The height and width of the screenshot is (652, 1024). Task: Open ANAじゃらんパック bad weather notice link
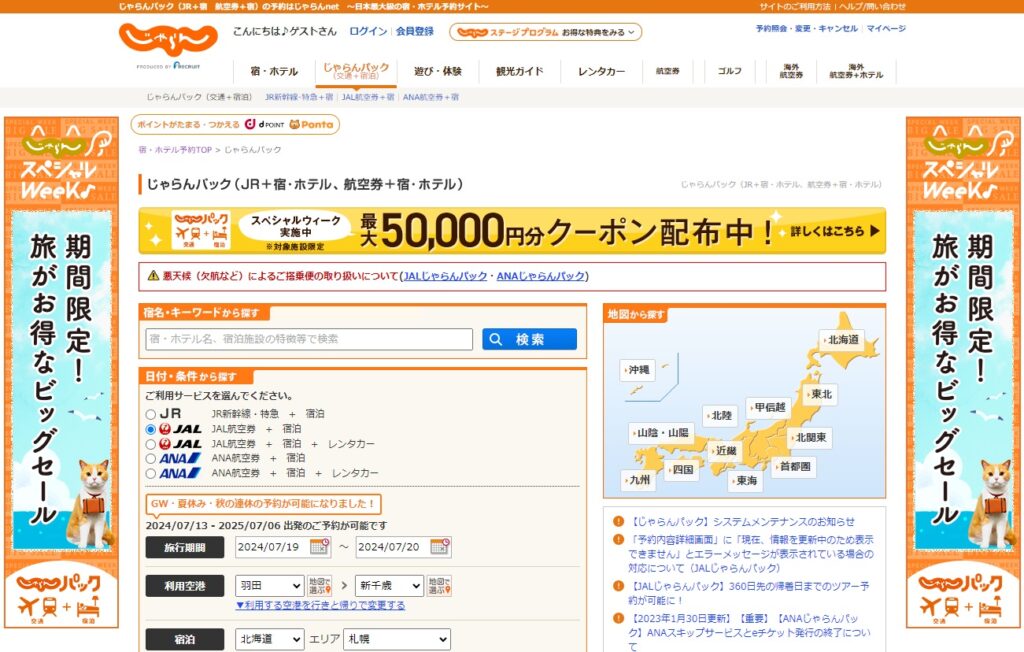point(541,276)
